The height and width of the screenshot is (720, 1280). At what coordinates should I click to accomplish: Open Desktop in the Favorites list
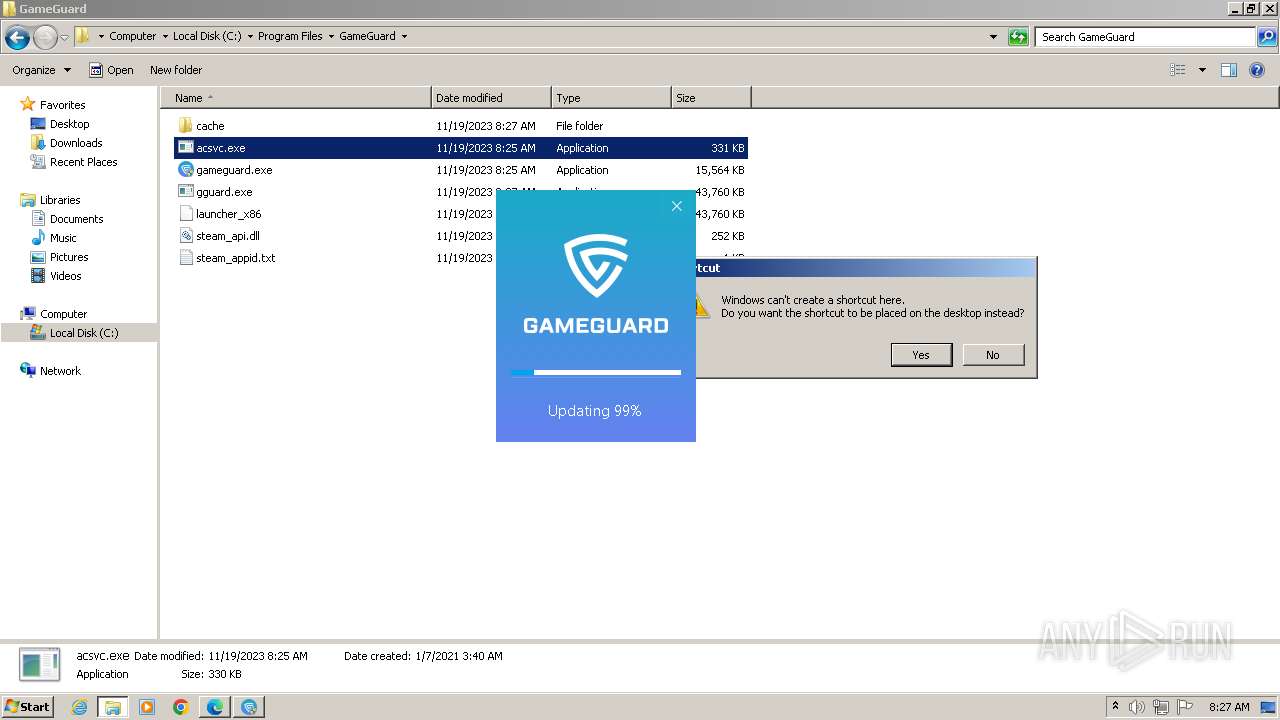pos(69,124)
